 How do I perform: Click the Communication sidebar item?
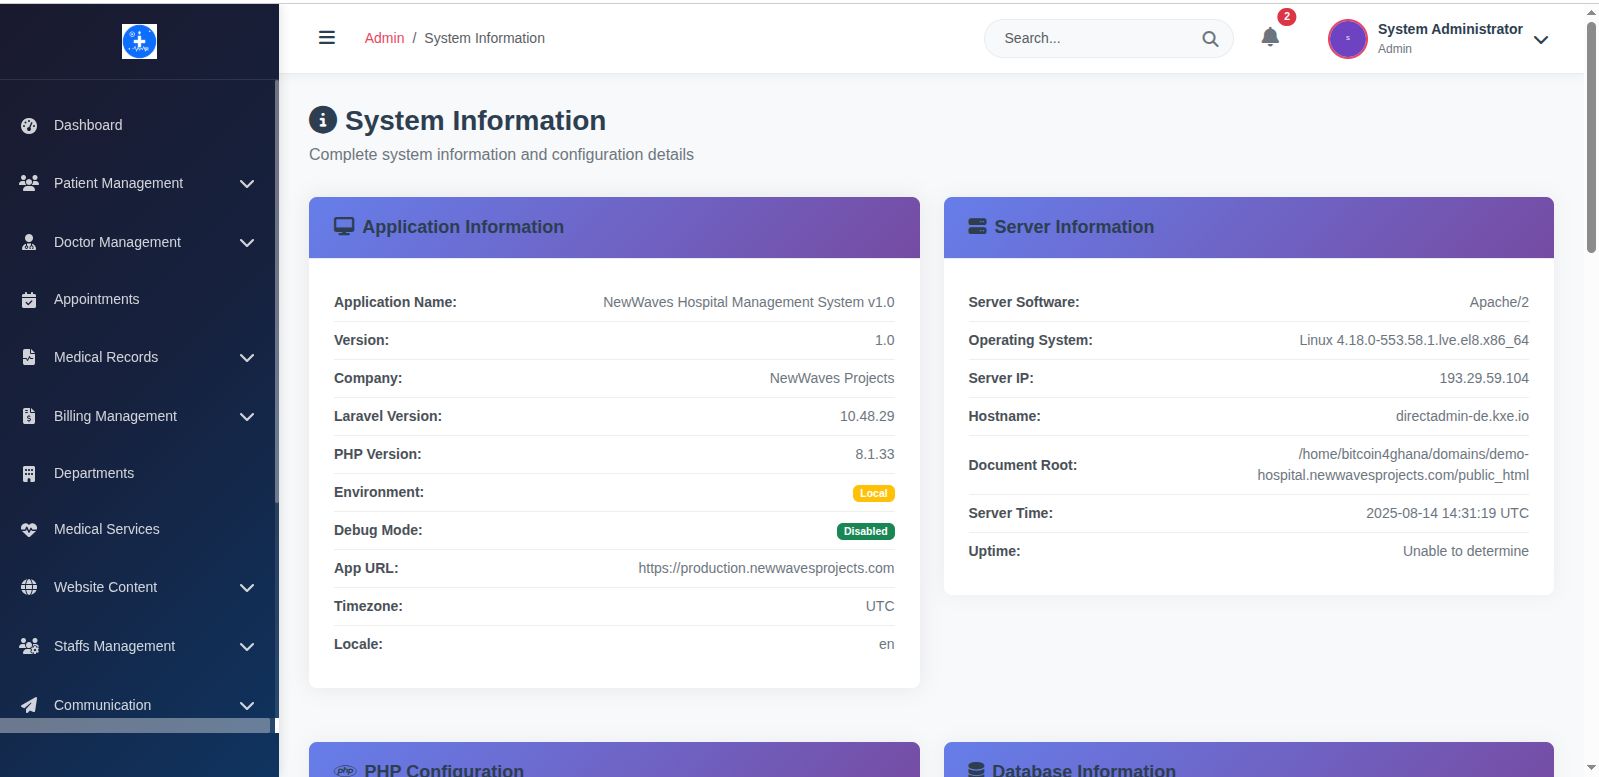pos(102,705)
